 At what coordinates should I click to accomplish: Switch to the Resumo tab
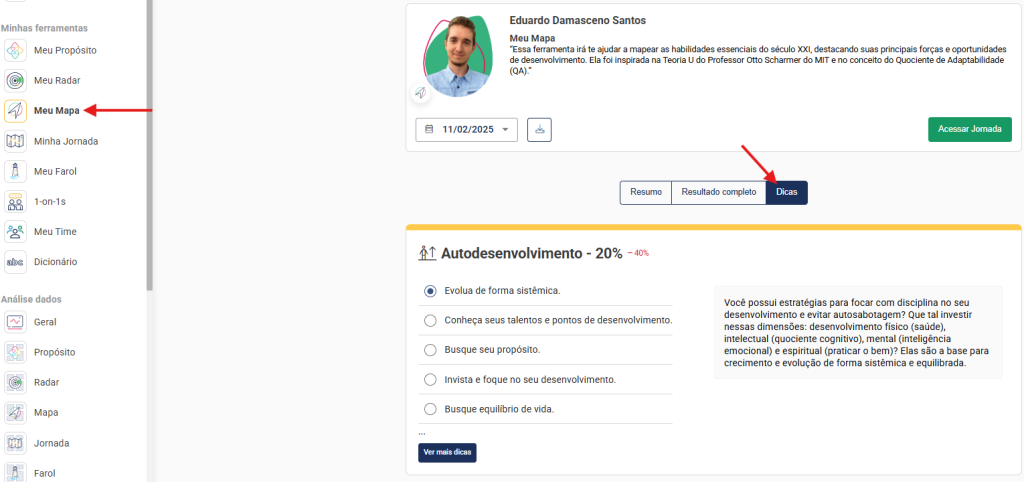click(x=646, y=192)
